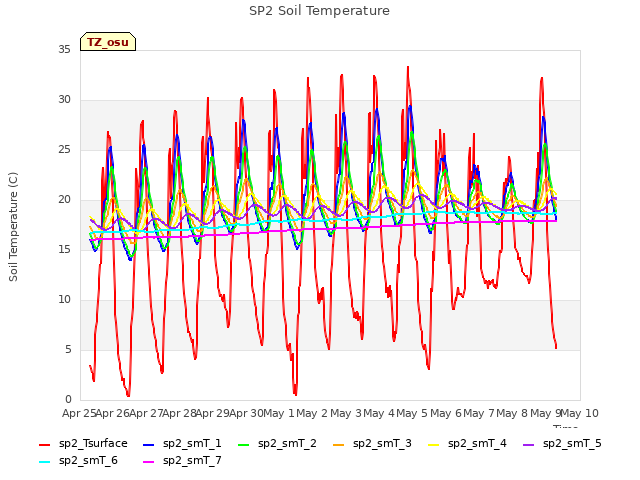
Task: Click the orange sp2_smT_3 legend swatch
Action: (339, 445)
